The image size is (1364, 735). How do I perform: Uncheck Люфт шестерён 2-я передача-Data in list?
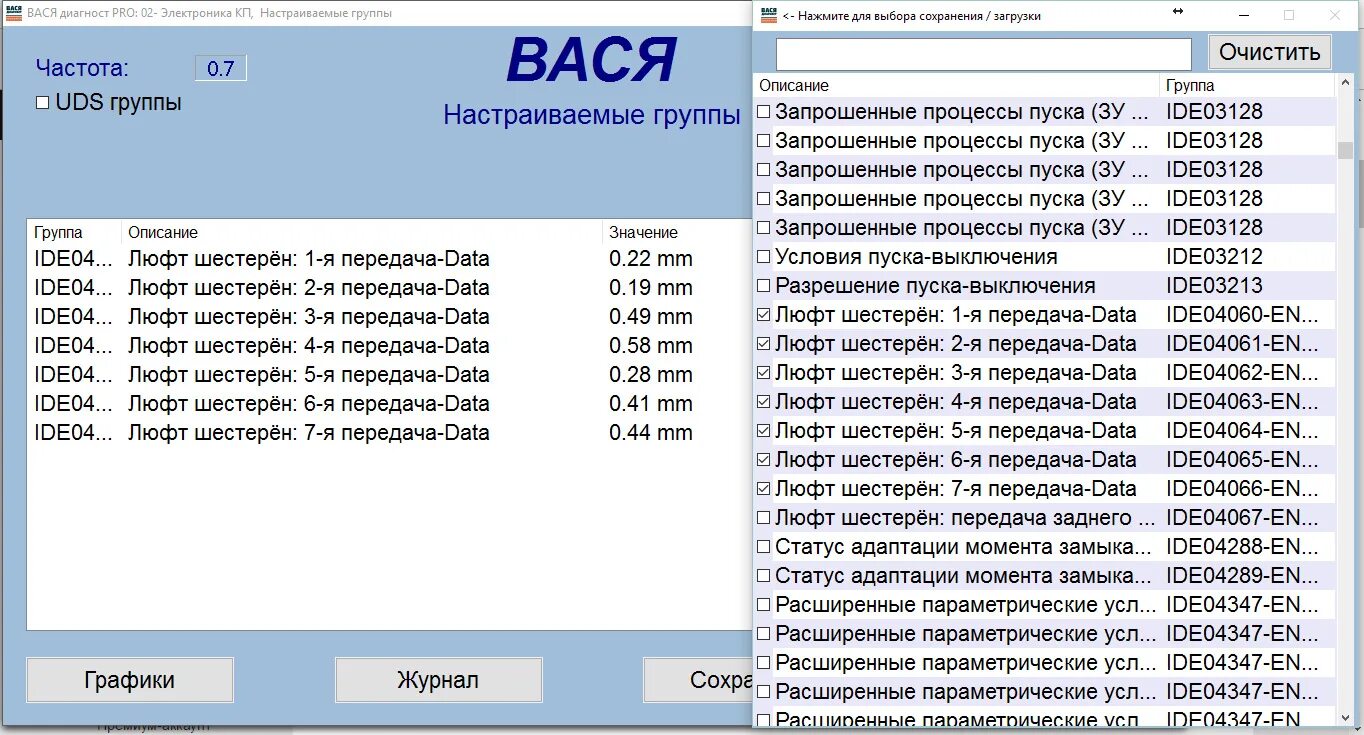(764, 344)
